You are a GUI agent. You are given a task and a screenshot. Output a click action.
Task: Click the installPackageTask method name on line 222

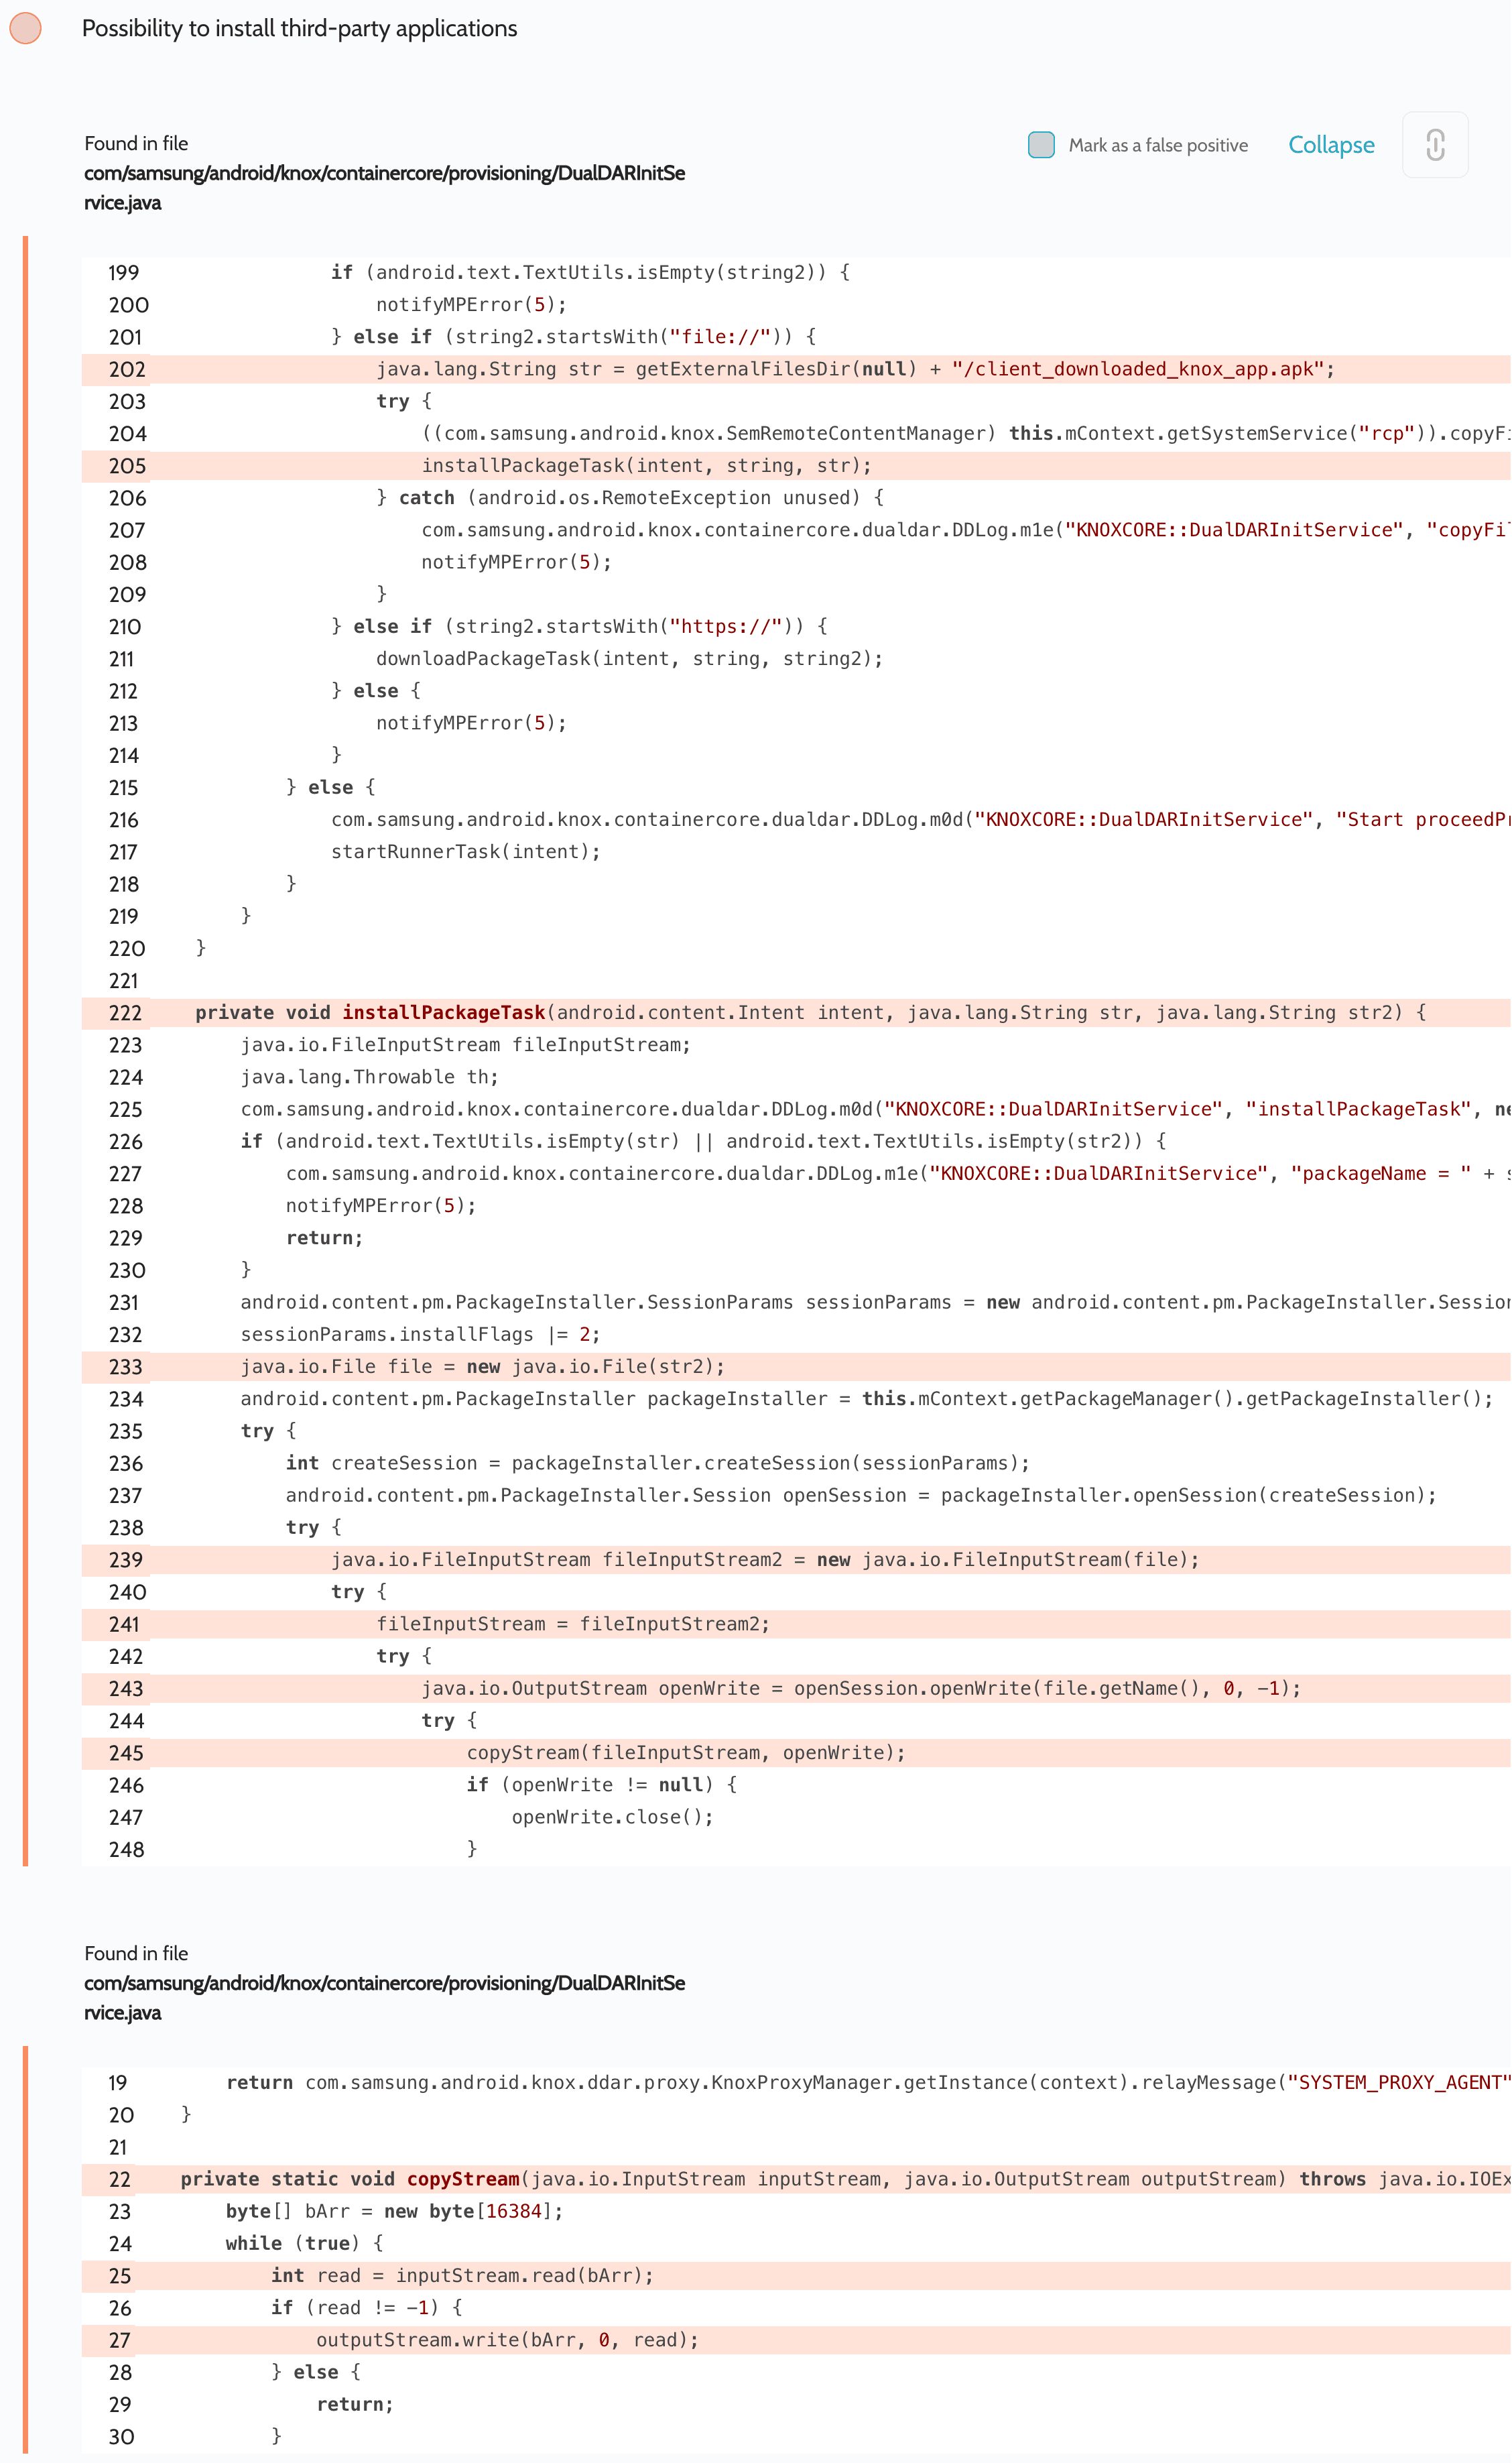(444, 1012)
